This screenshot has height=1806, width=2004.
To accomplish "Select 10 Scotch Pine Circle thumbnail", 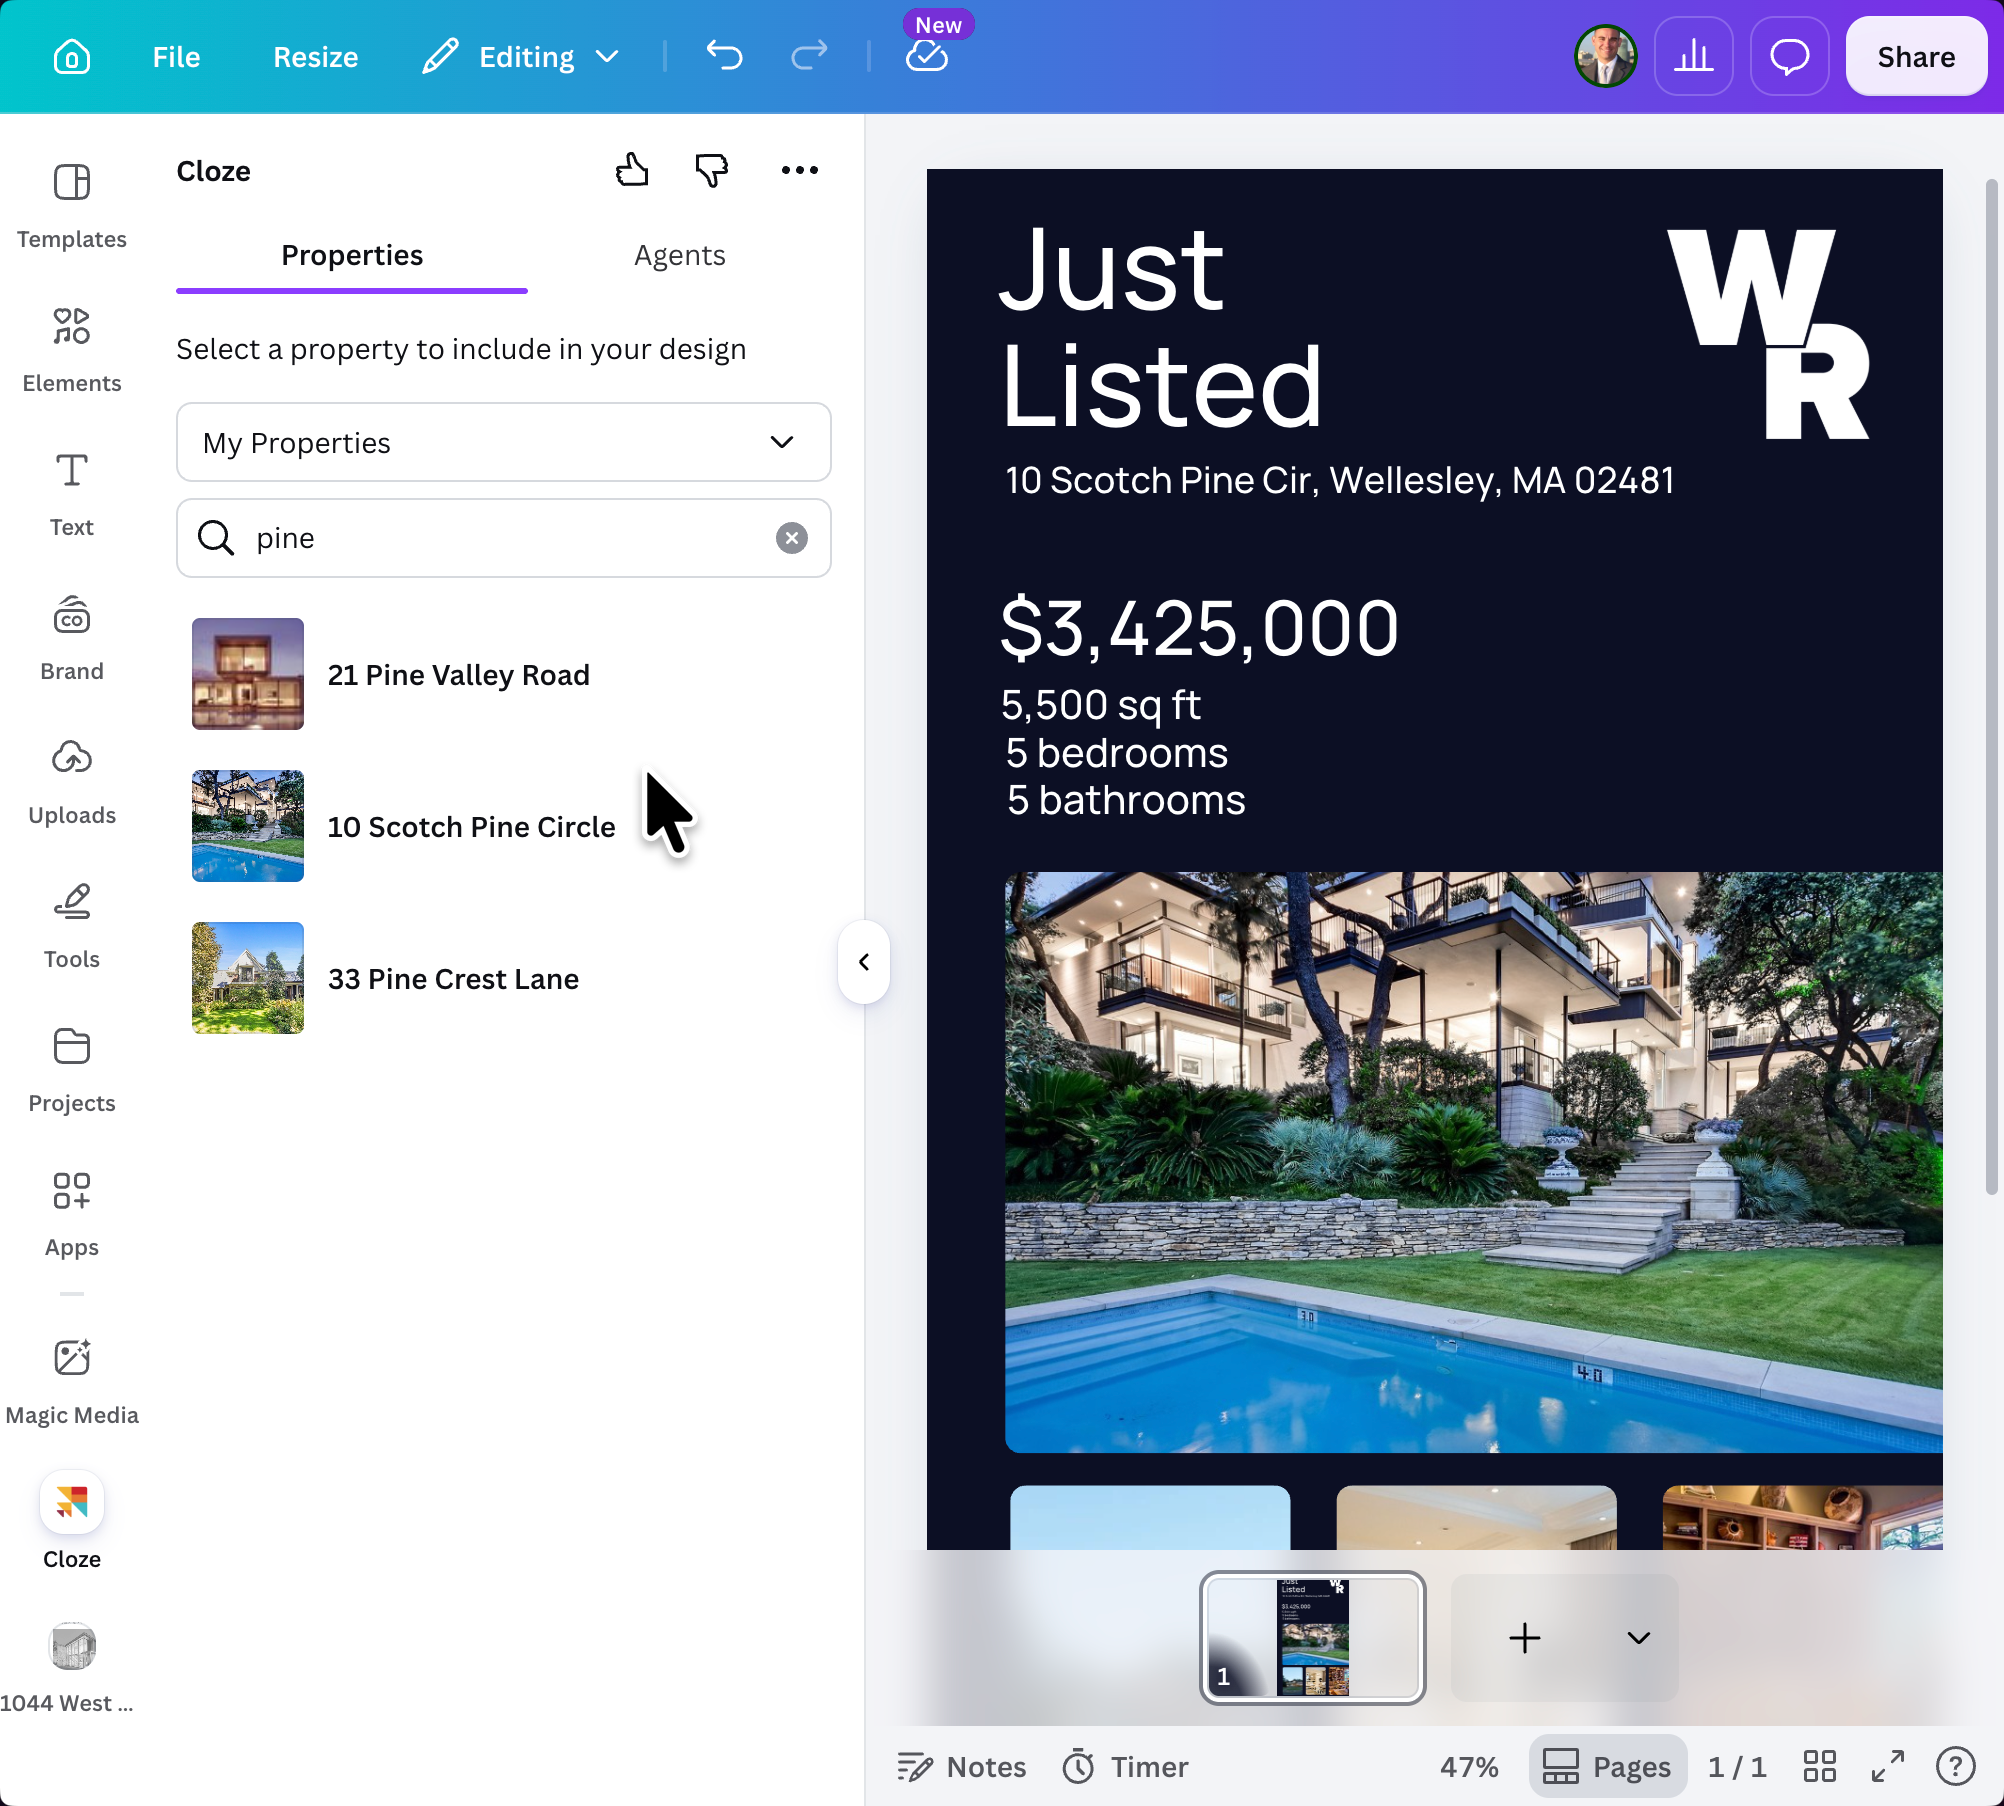I will click(248, 826).
